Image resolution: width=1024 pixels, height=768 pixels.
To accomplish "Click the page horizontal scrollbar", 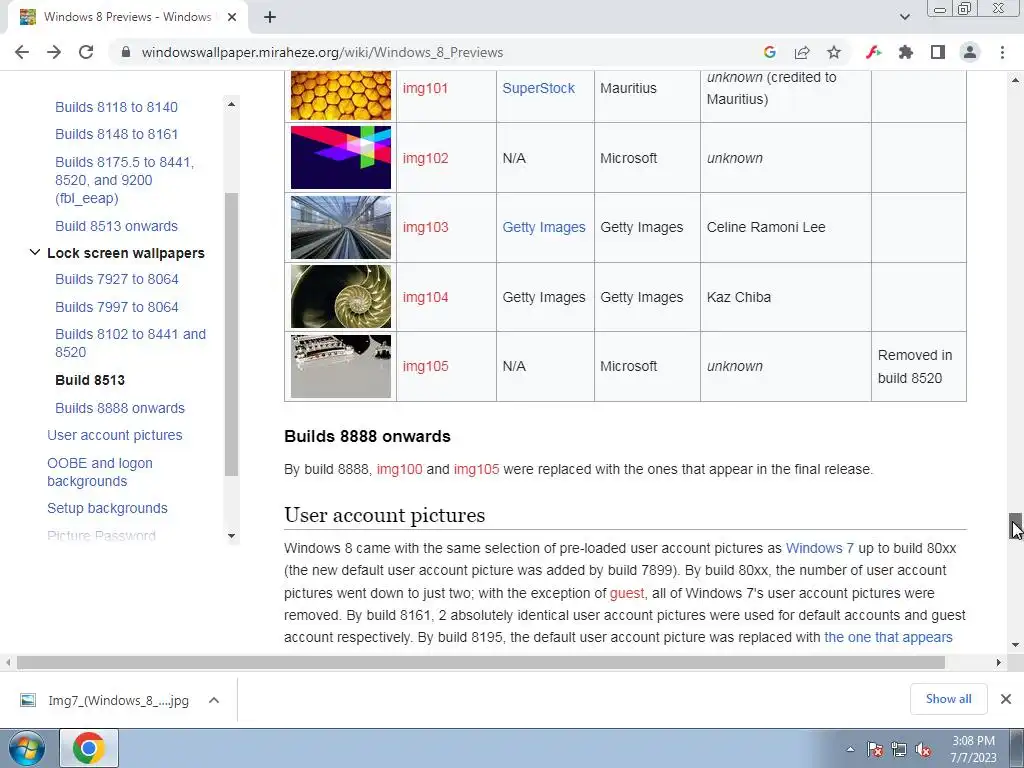I will click(x=481, y=662).
